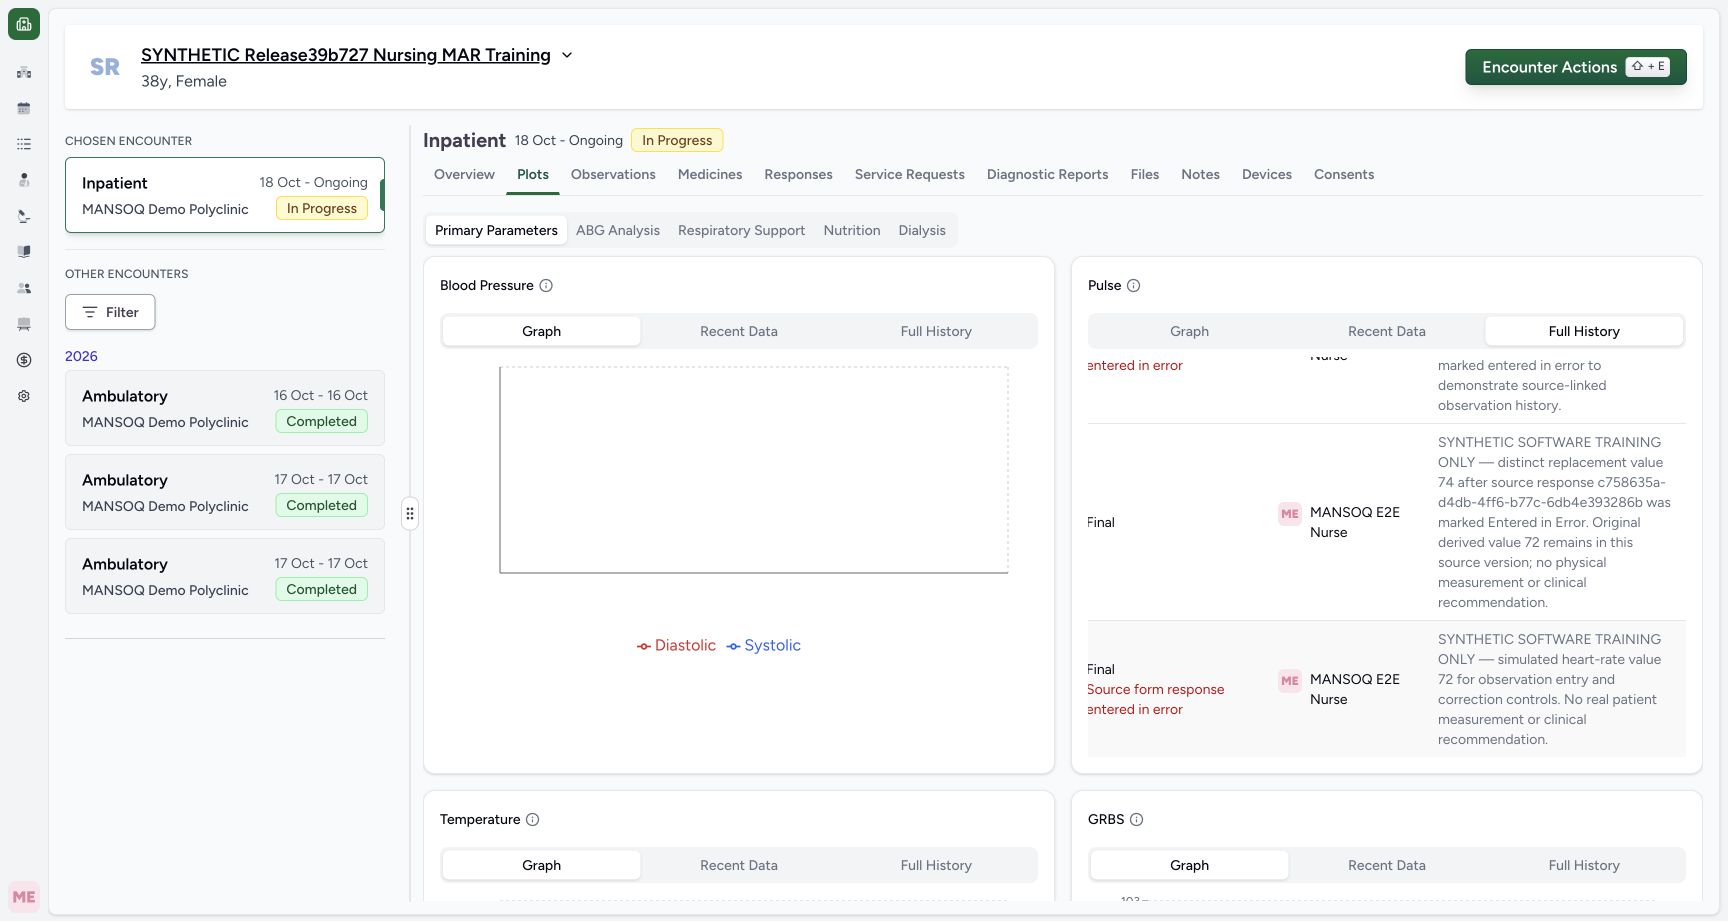Select the Respiratory Support sub-tab

741,230
